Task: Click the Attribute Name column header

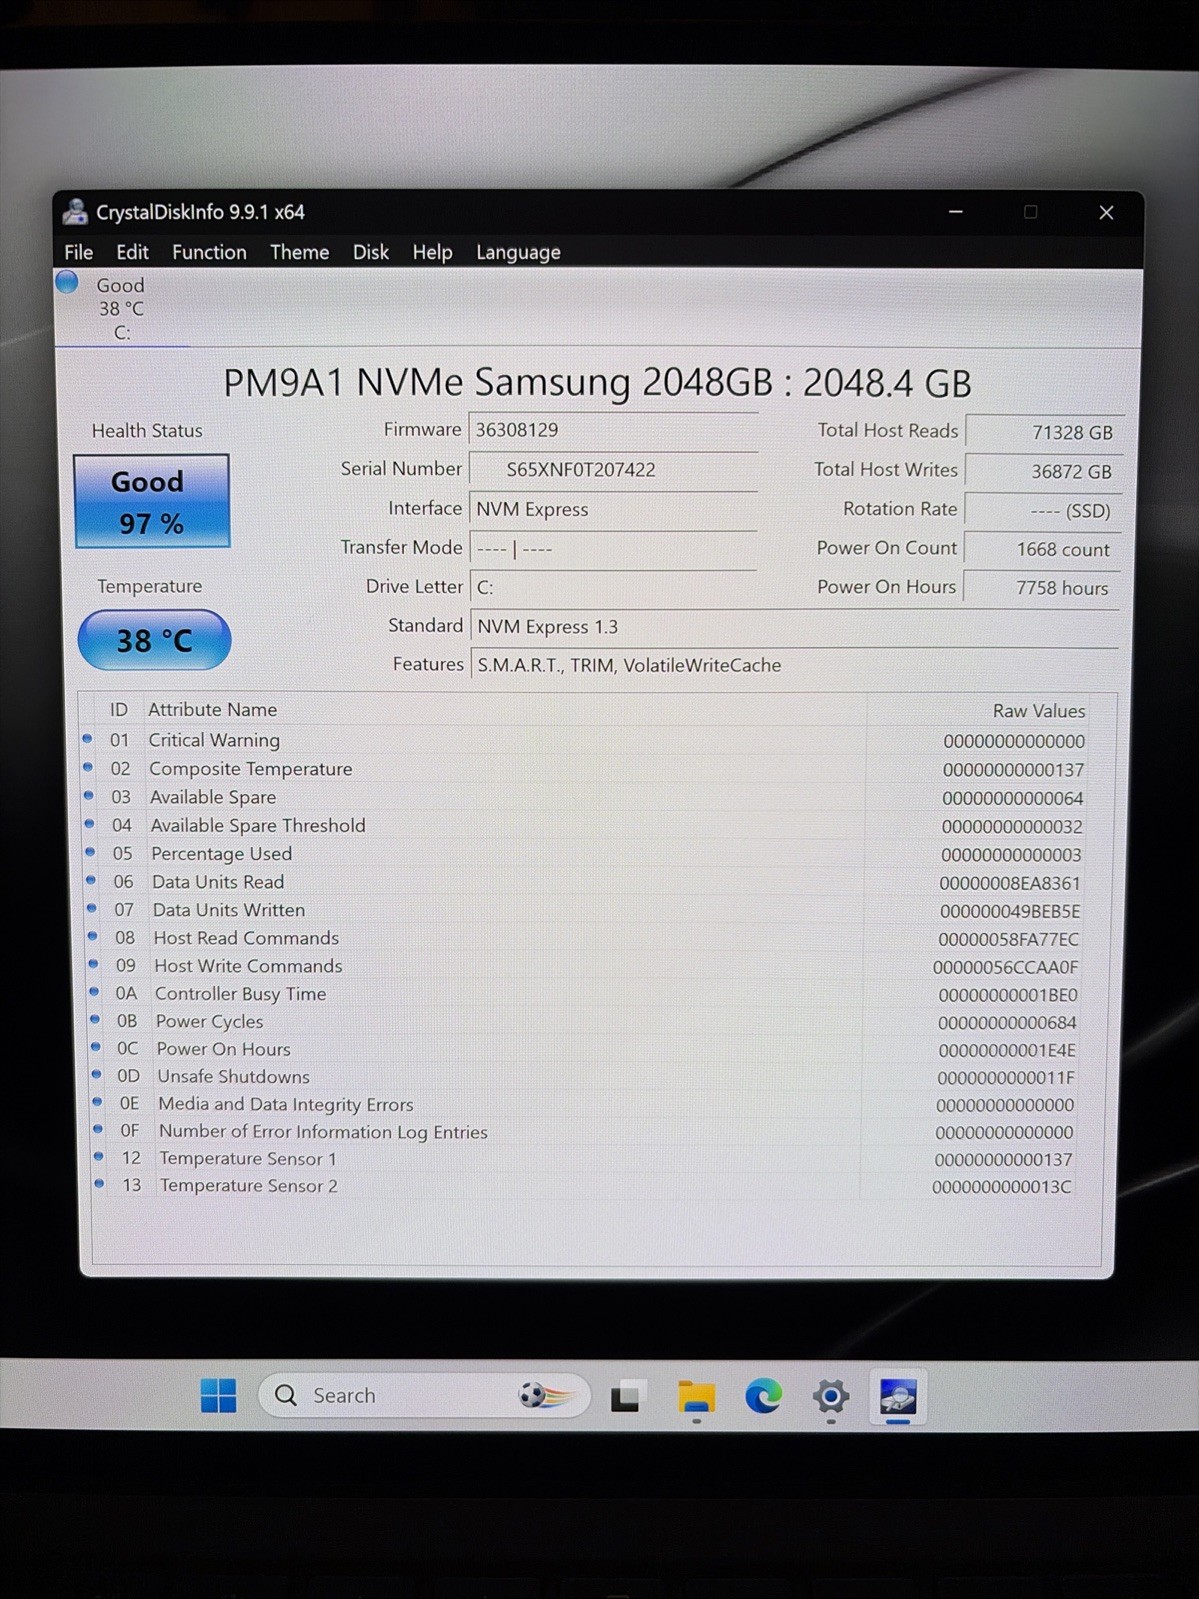Action: (x=213, y=709)
